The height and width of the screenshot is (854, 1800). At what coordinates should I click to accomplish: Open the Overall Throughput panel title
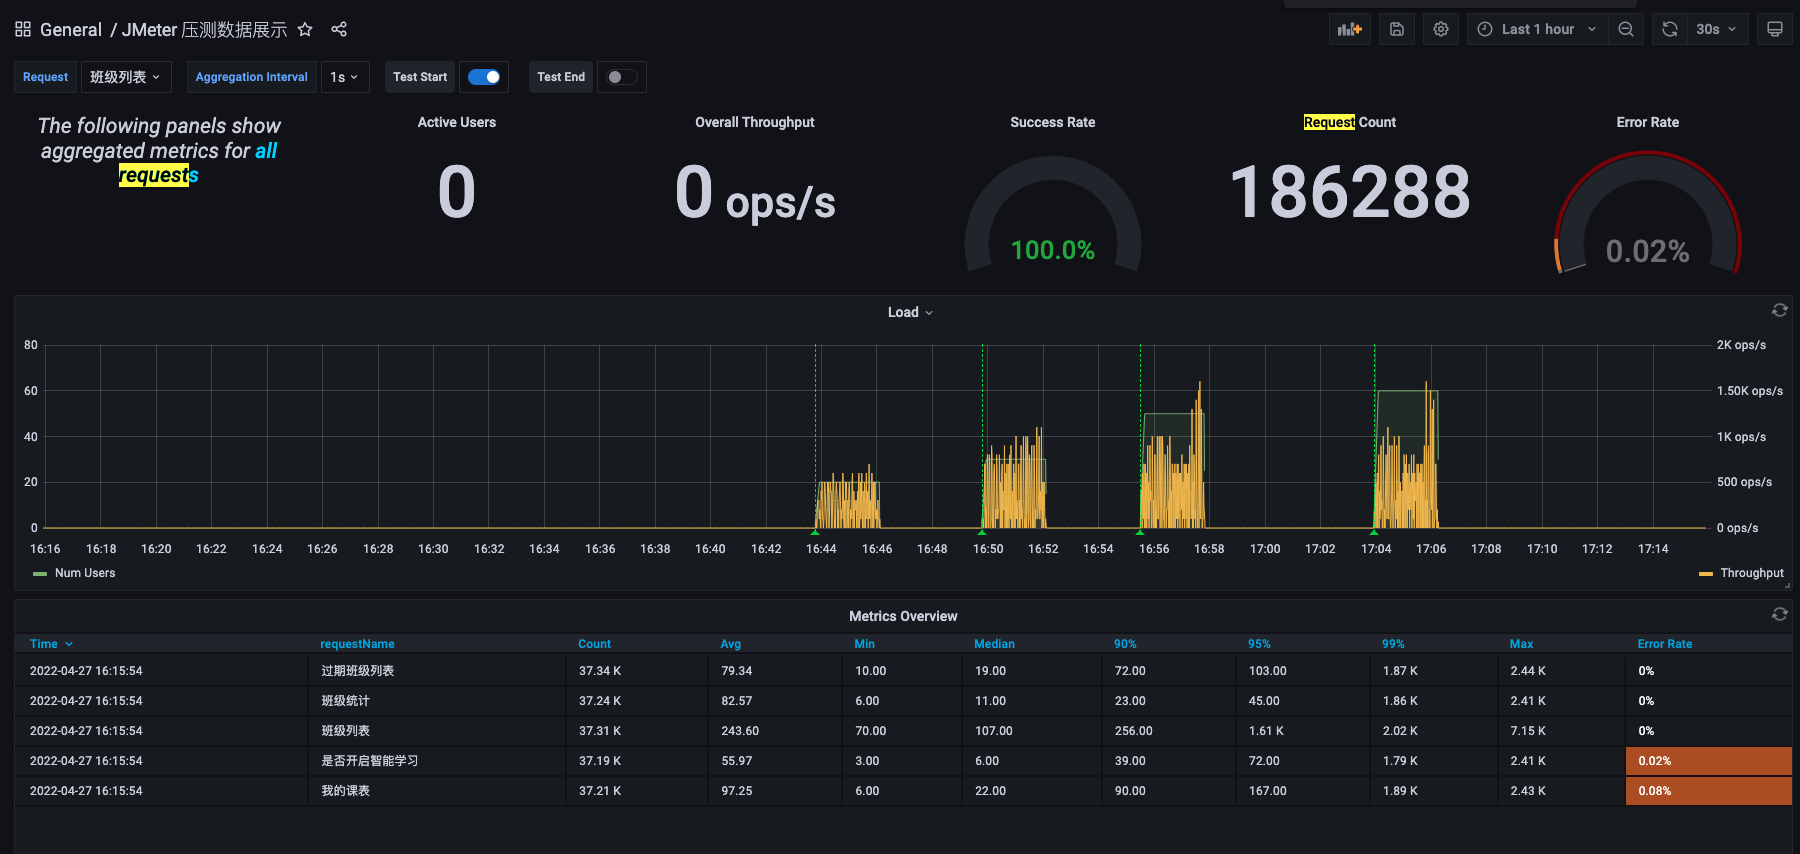[755, 122]
